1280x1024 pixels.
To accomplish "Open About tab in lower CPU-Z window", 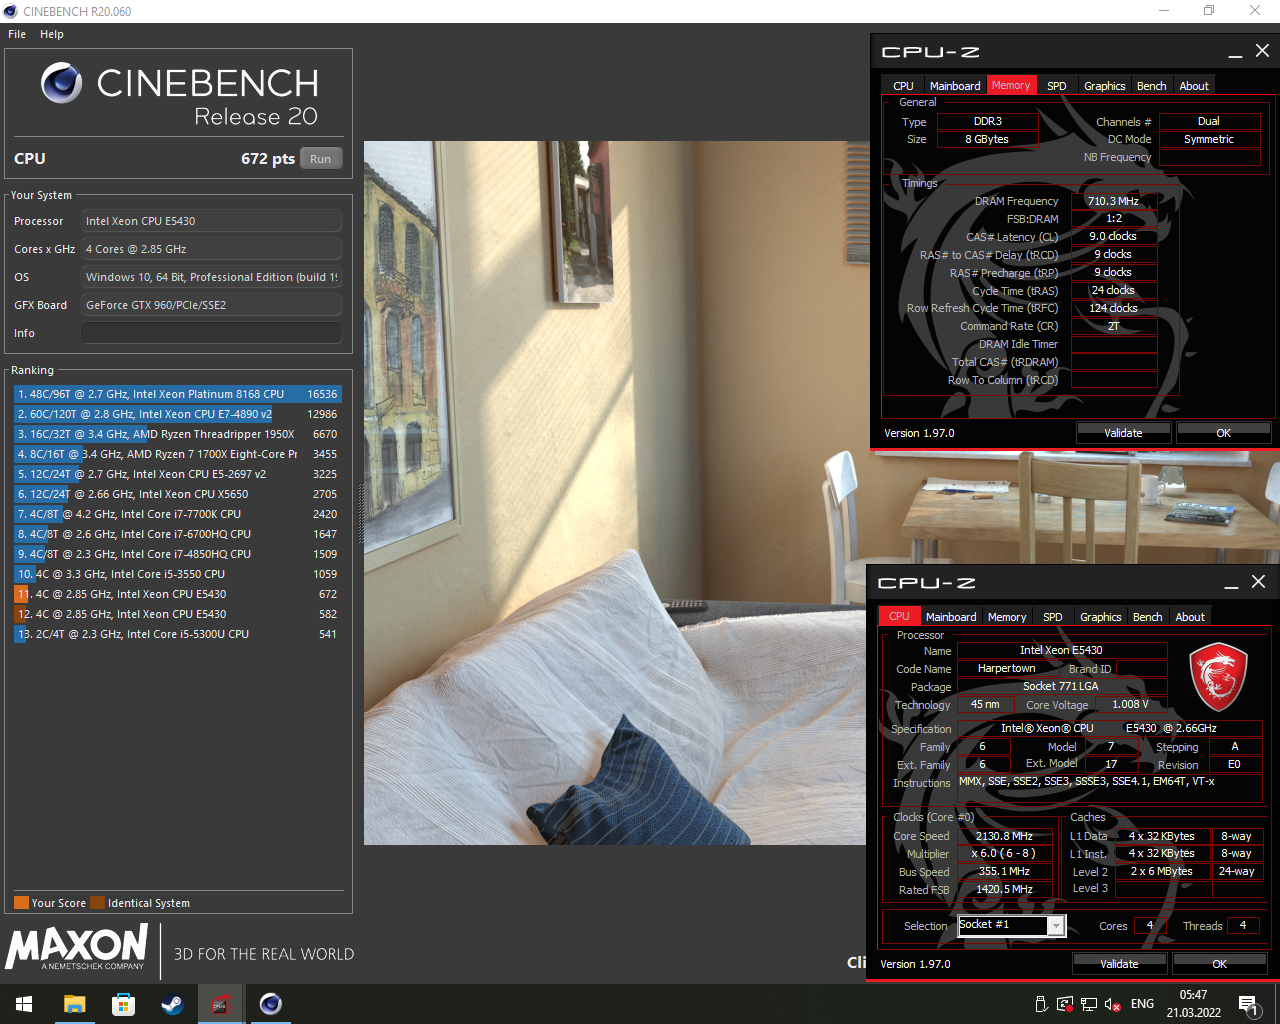I will (1190, 617).
